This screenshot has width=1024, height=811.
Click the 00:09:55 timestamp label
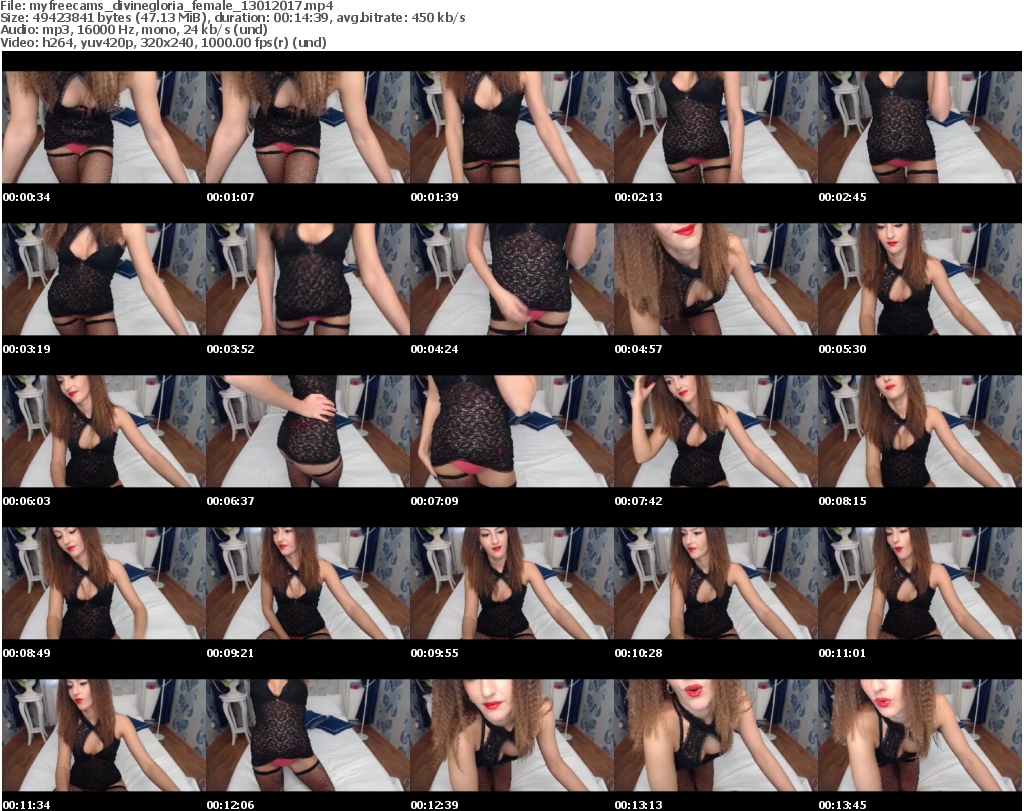pyautogui.click(x=434, y=653)
